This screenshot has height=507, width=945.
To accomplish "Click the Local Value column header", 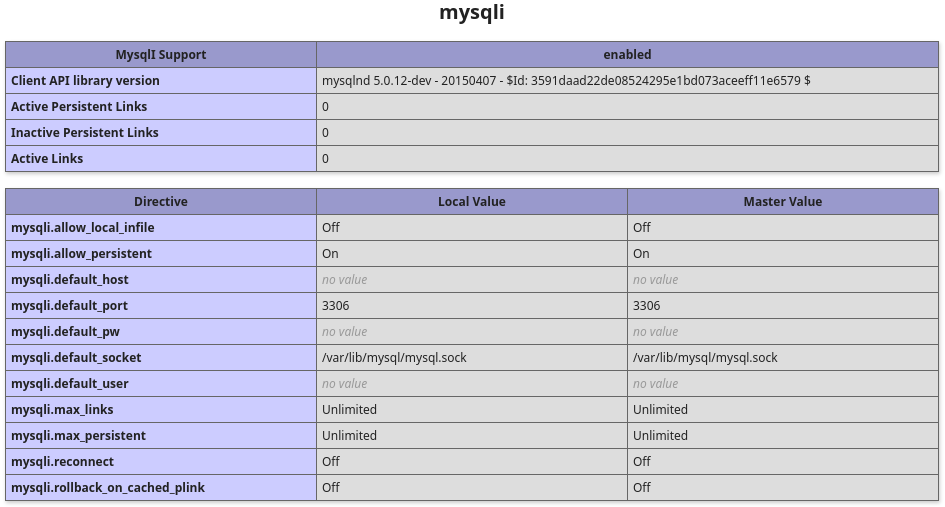I will coord(472,201).
